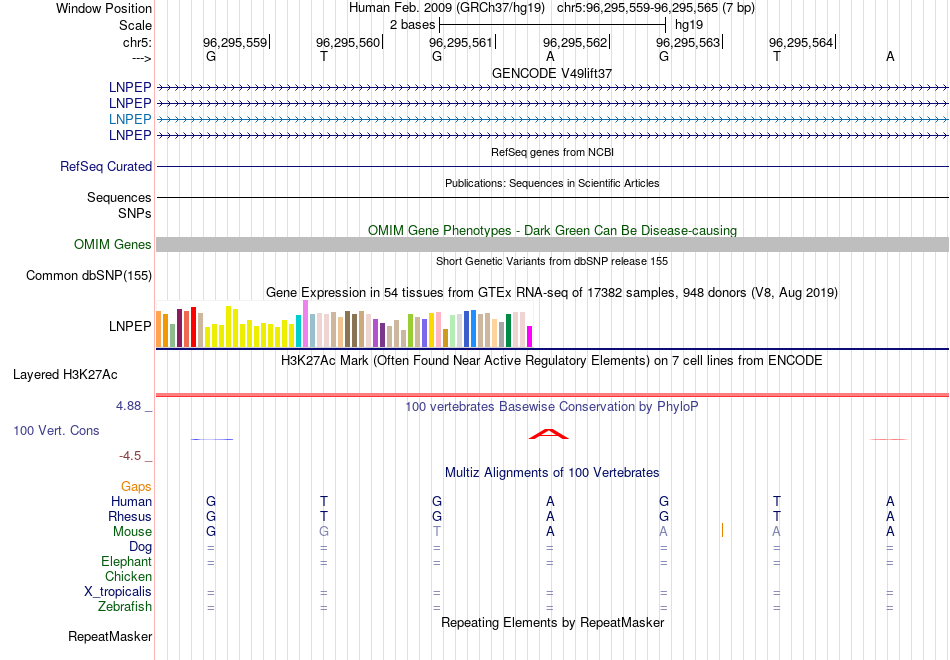
Task: Click the Mouse species label
Action: click(132, 532)
